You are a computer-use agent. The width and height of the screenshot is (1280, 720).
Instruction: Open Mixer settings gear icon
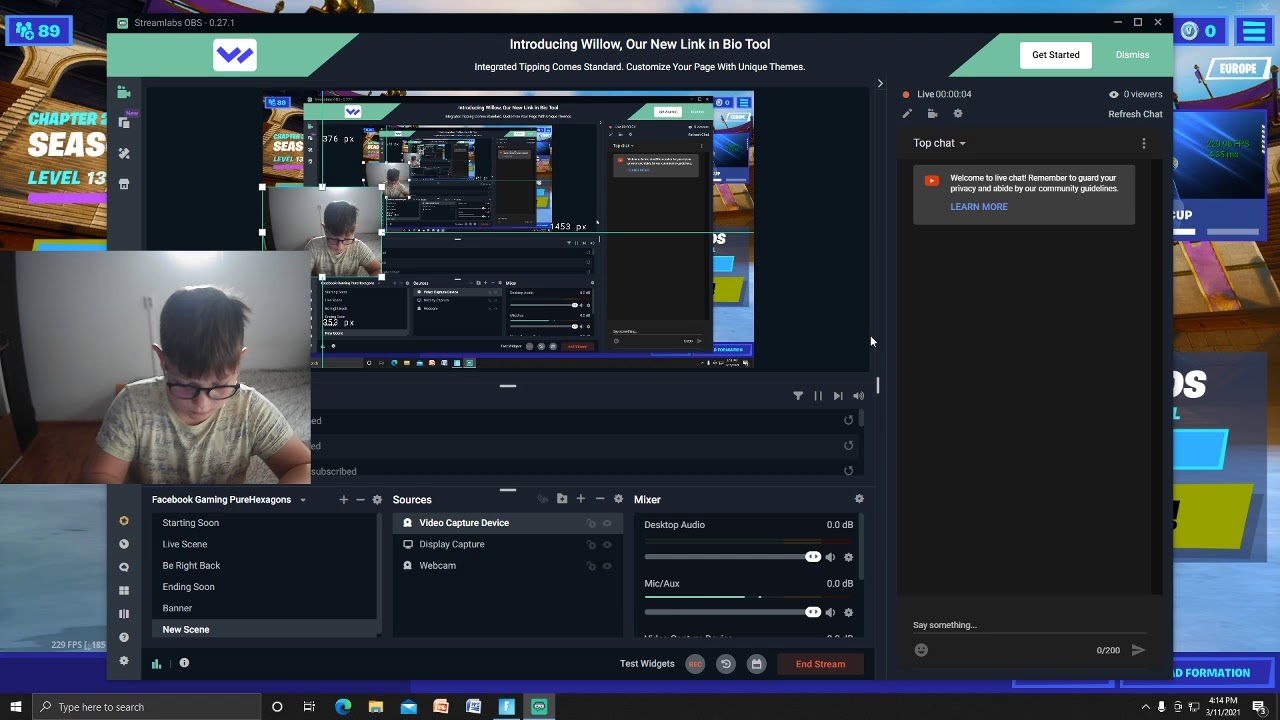click(859, 499)
